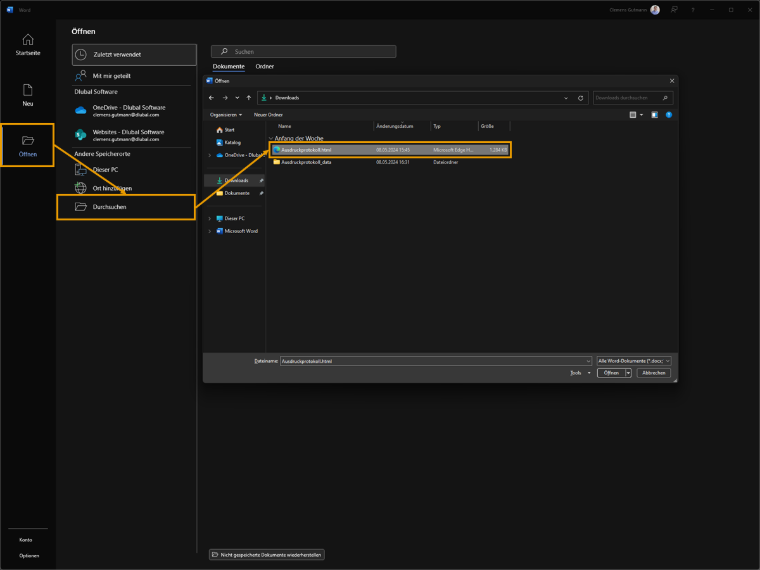The height and width of the screenshot is (570, 760).
Task: Expand Dieser PC tree node in dialog
Action: 209,219
